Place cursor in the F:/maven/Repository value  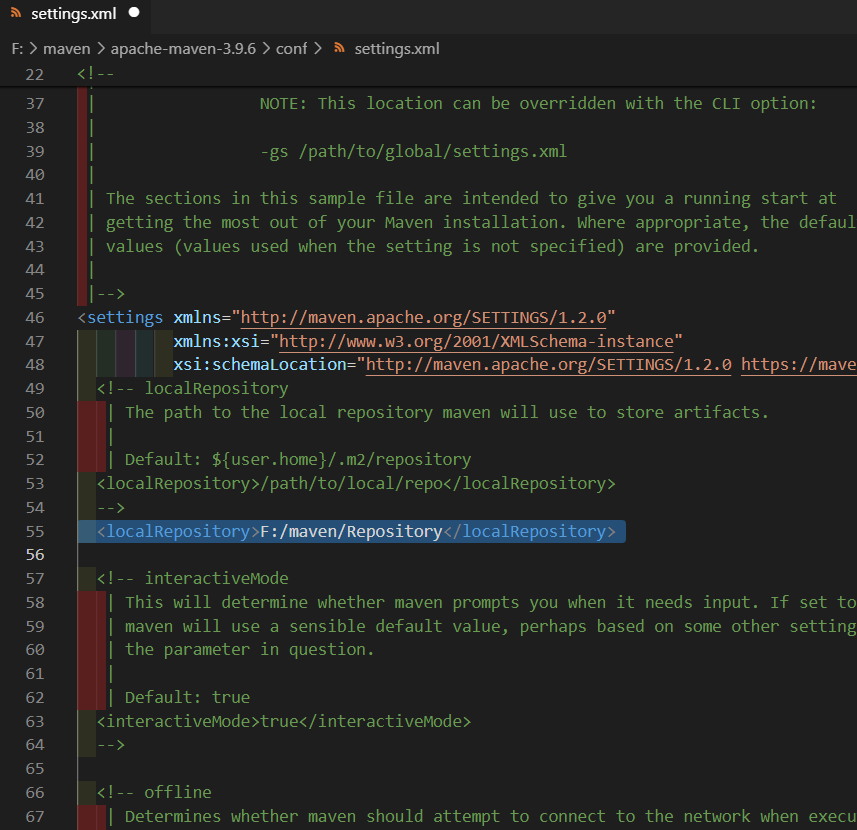pyautogui.click(x=350, y=532)
